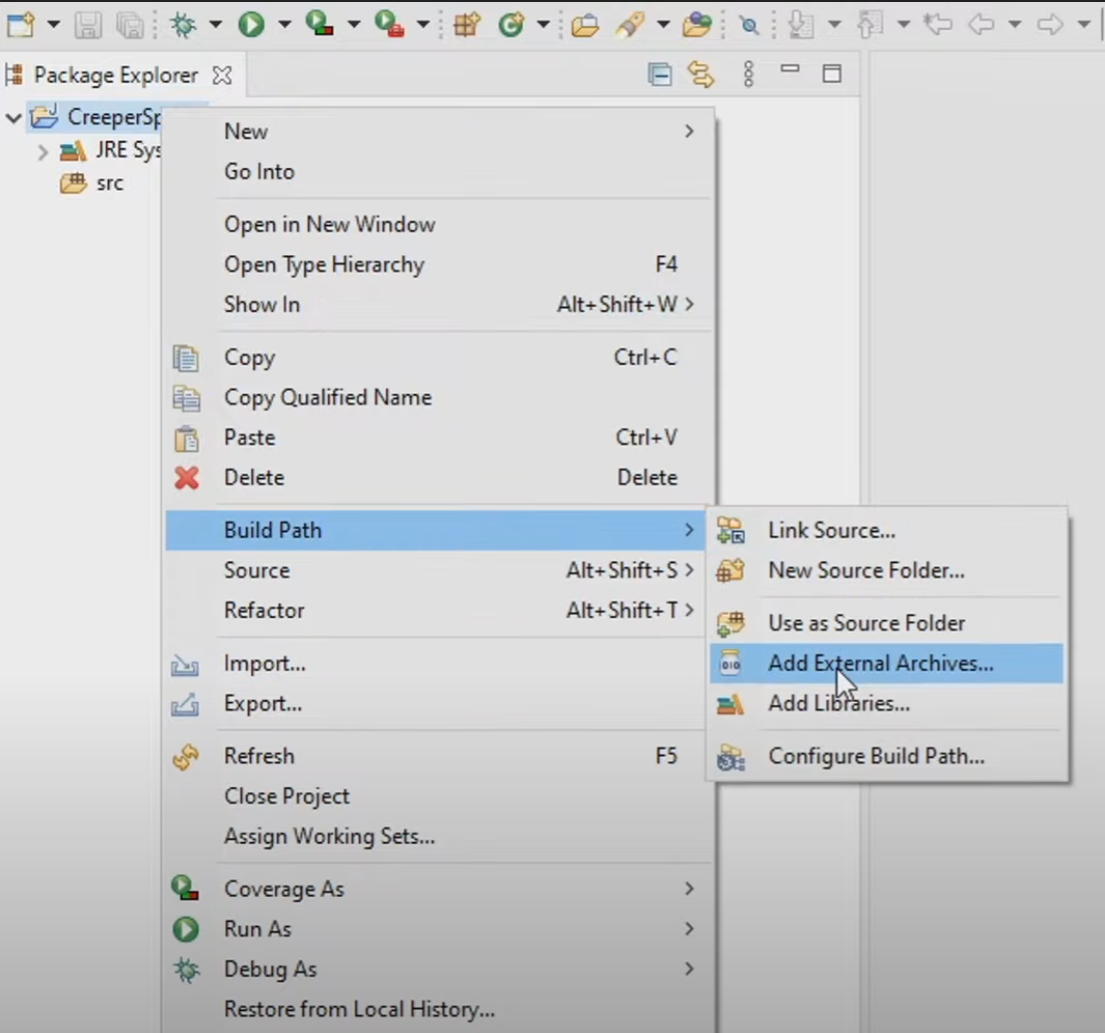Choose Copy Qualified Name
1105x1033 pixels.
(x=438, y=397)
